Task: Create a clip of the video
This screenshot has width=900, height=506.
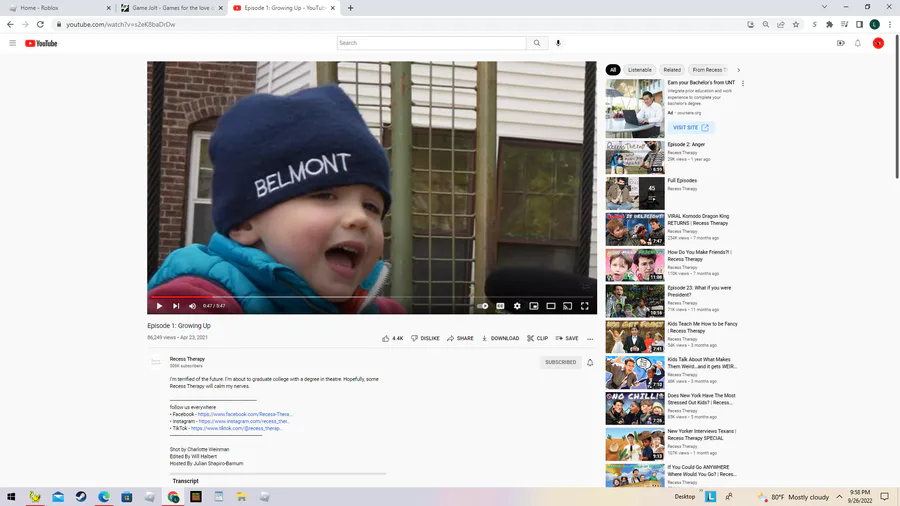Action: pos(538,338)
